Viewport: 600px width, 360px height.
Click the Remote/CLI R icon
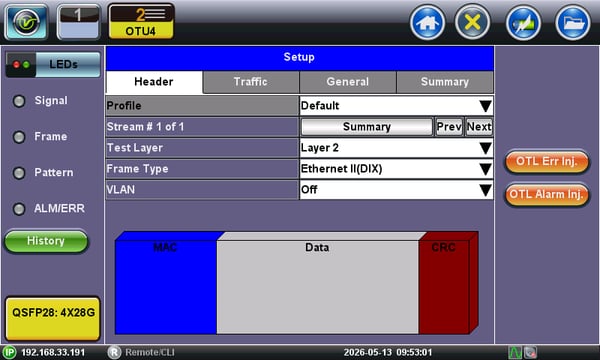(114, 352)
